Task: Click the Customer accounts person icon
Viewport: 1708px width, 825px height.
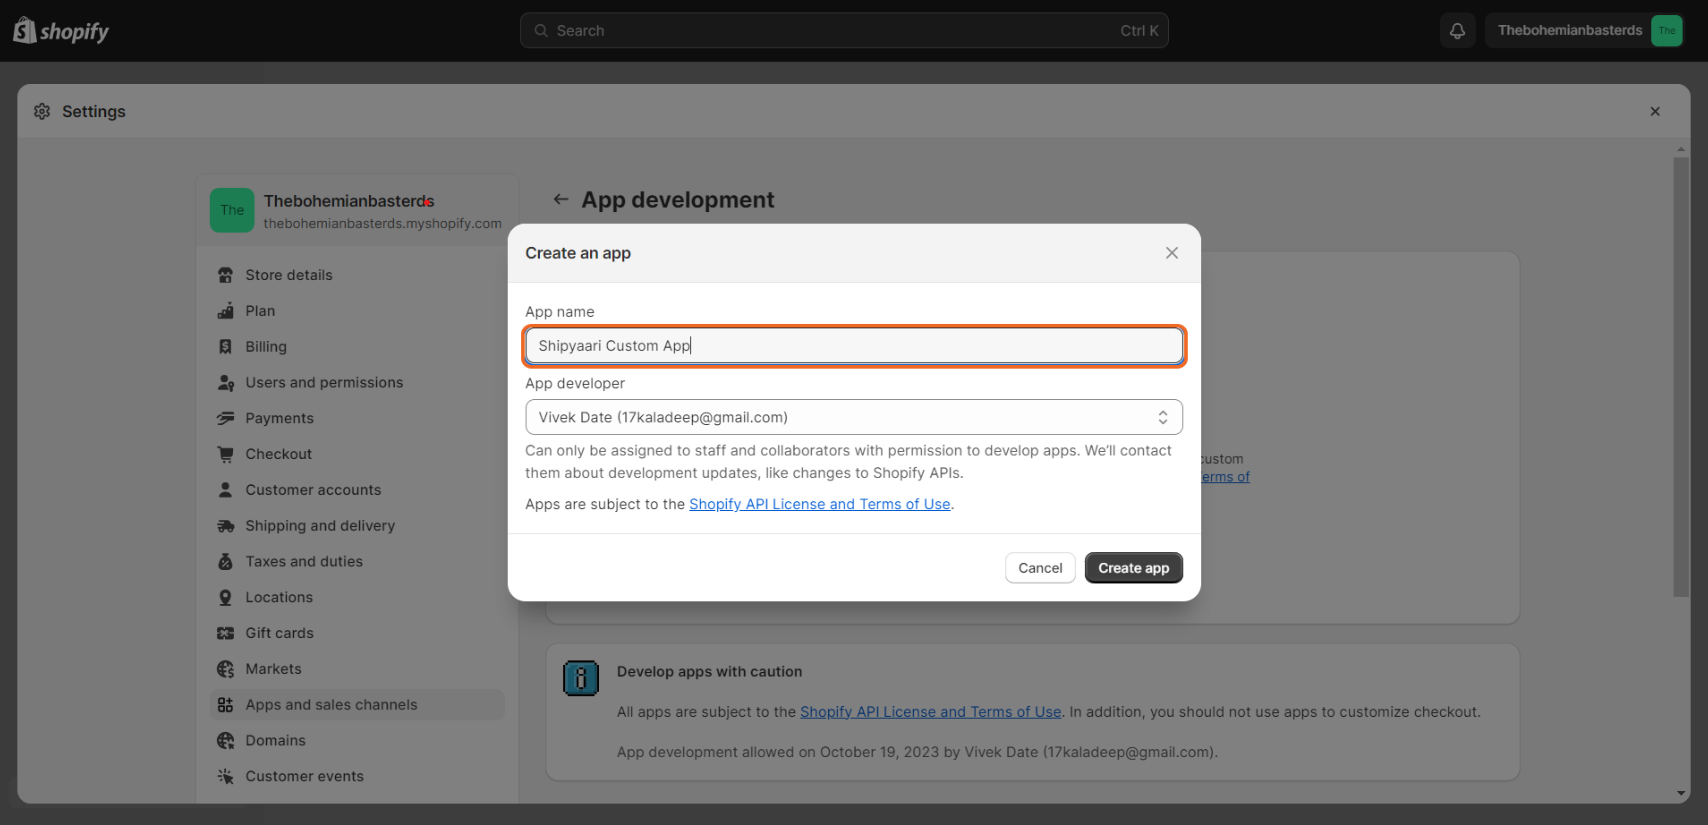Action: [x=226, y=490]
